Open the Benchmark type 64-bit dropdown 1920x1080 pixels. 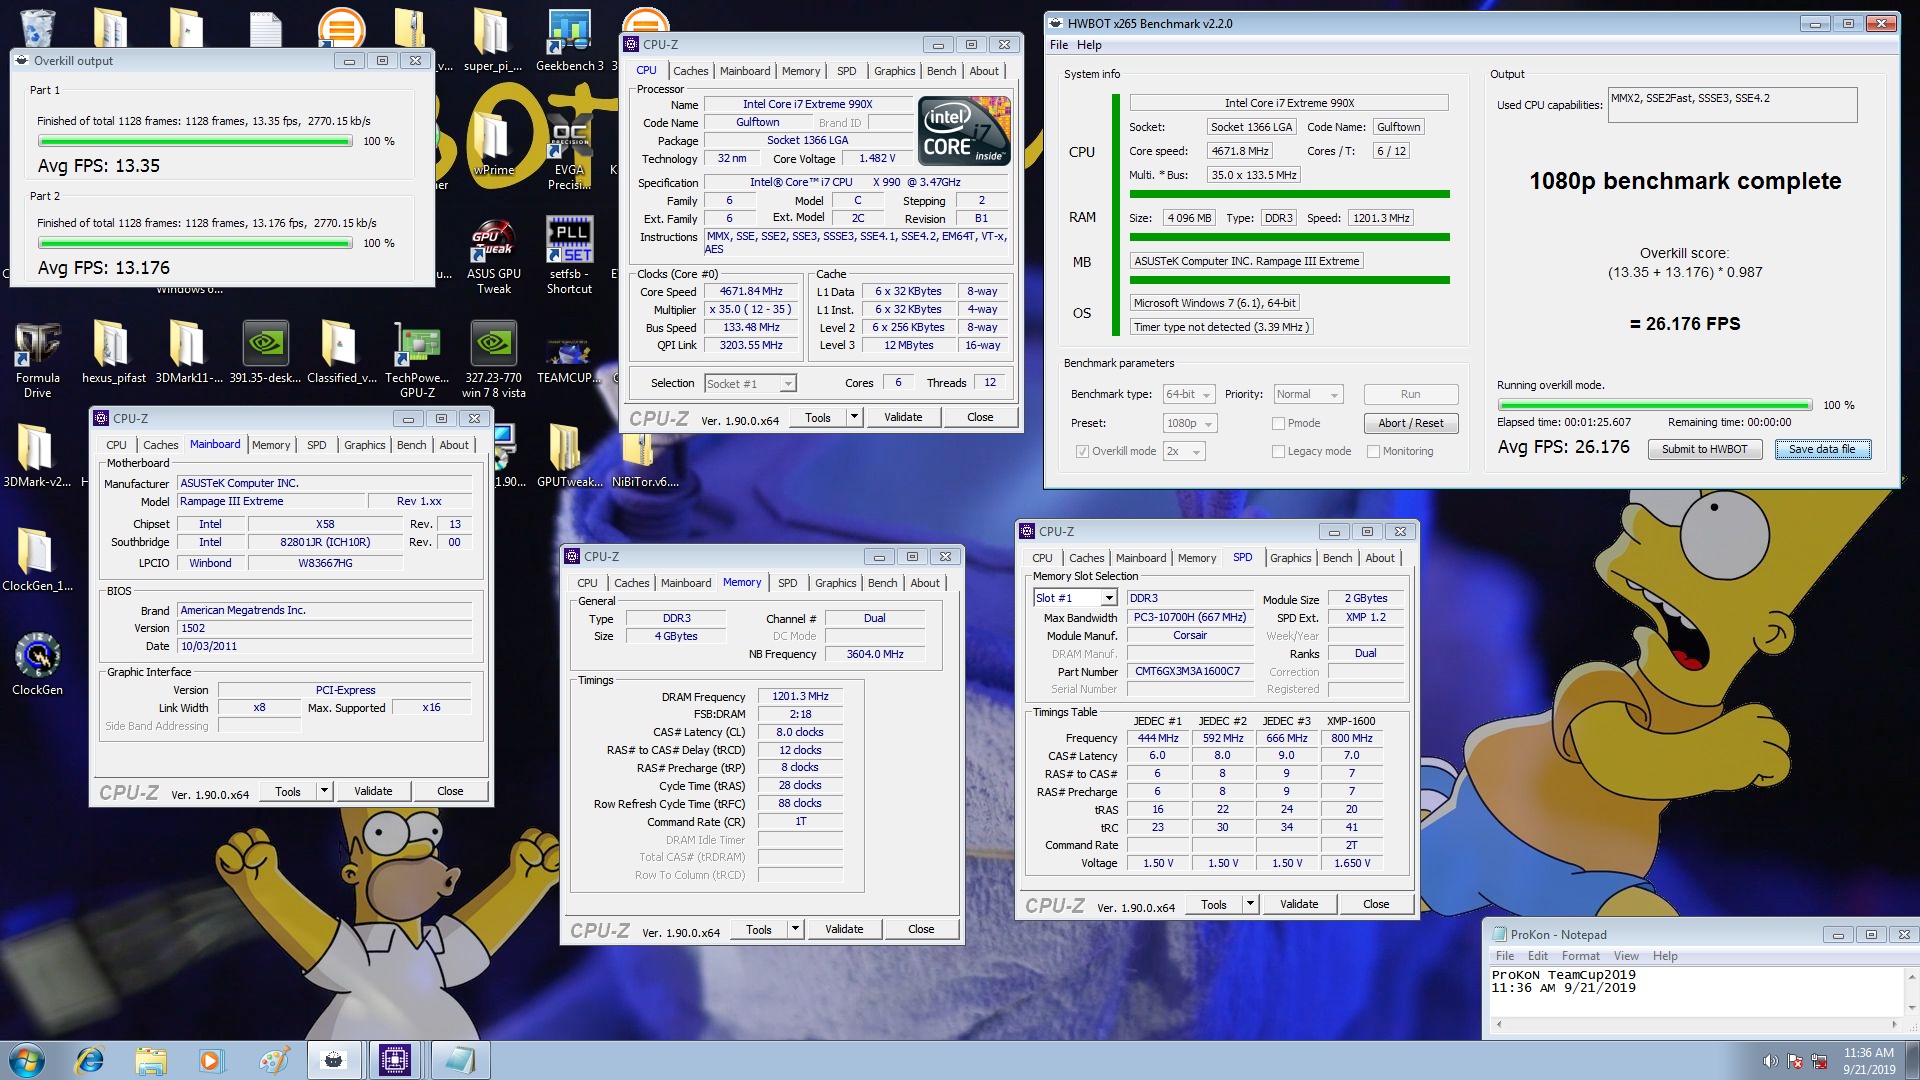pyautogui.click(x=1188, y=394)
